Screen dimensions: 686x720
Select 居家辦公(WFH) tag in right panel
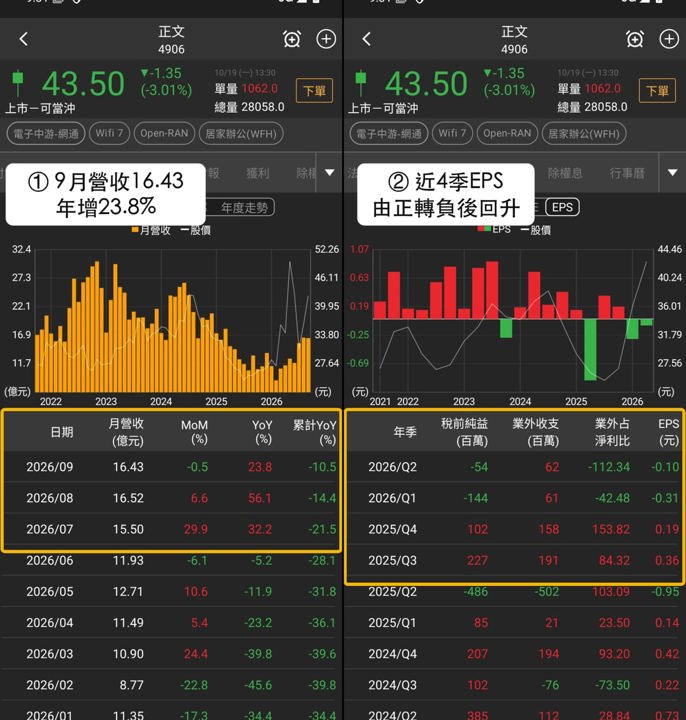pos(584,134)
